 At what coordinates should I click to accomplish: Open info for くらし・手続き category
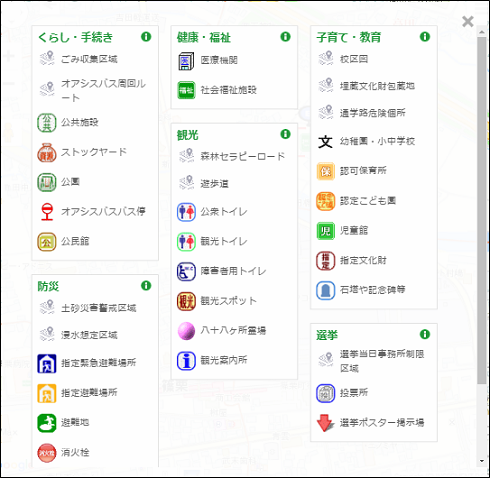pyautogui.click(x=146, y=36)
